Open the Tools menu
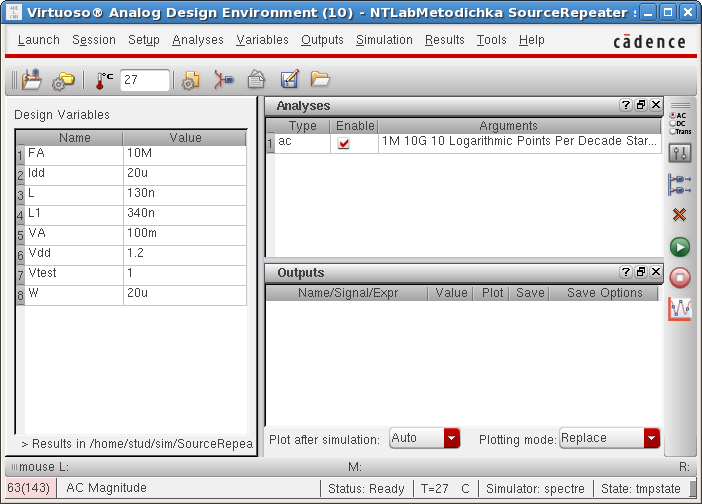 pos(491,40)
